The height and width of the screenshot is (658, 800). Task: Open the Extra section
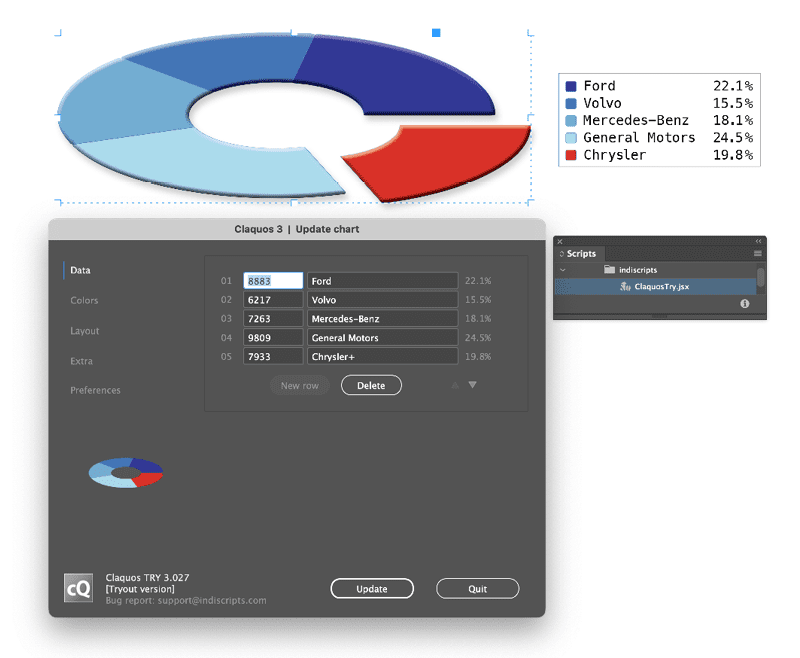point(82,361)
